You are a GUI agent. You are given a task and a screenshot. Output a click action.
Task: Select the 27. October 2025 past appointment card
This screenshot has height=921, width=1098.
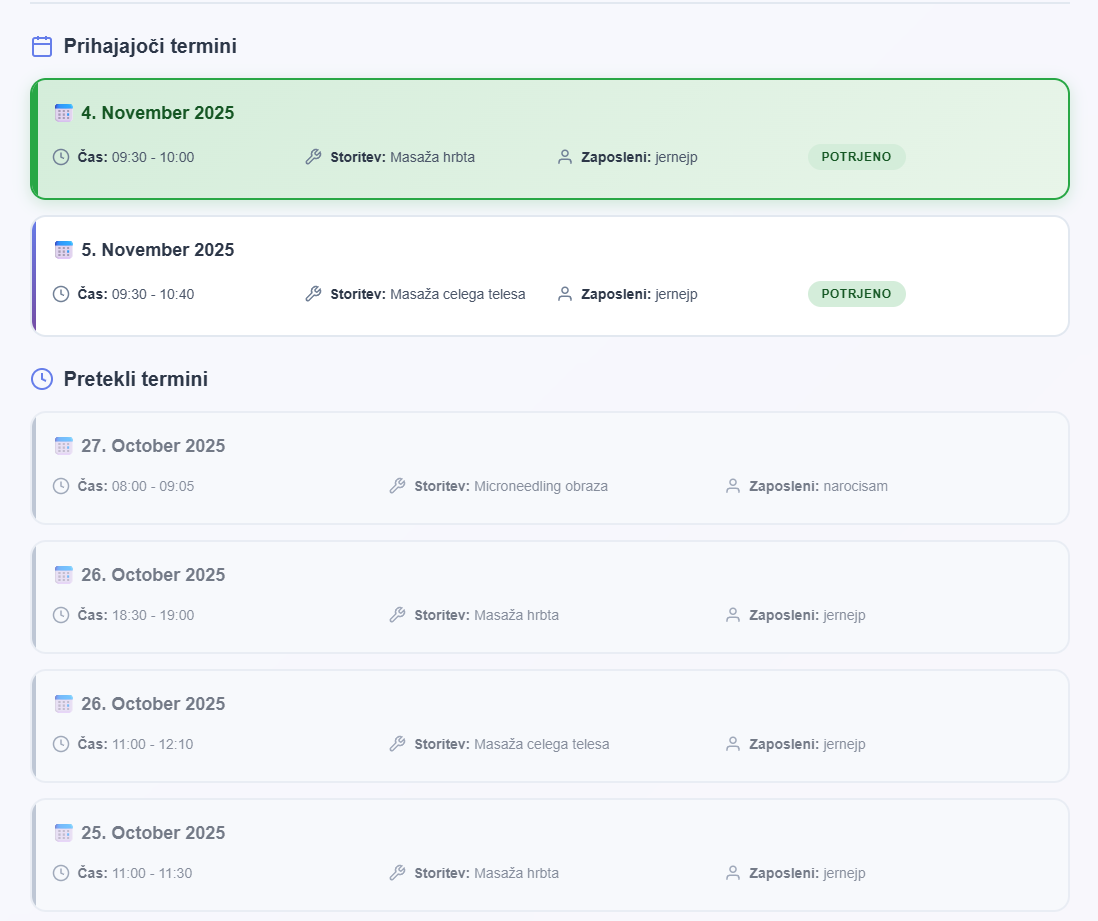pyautogui.click(x=550, y=467)
